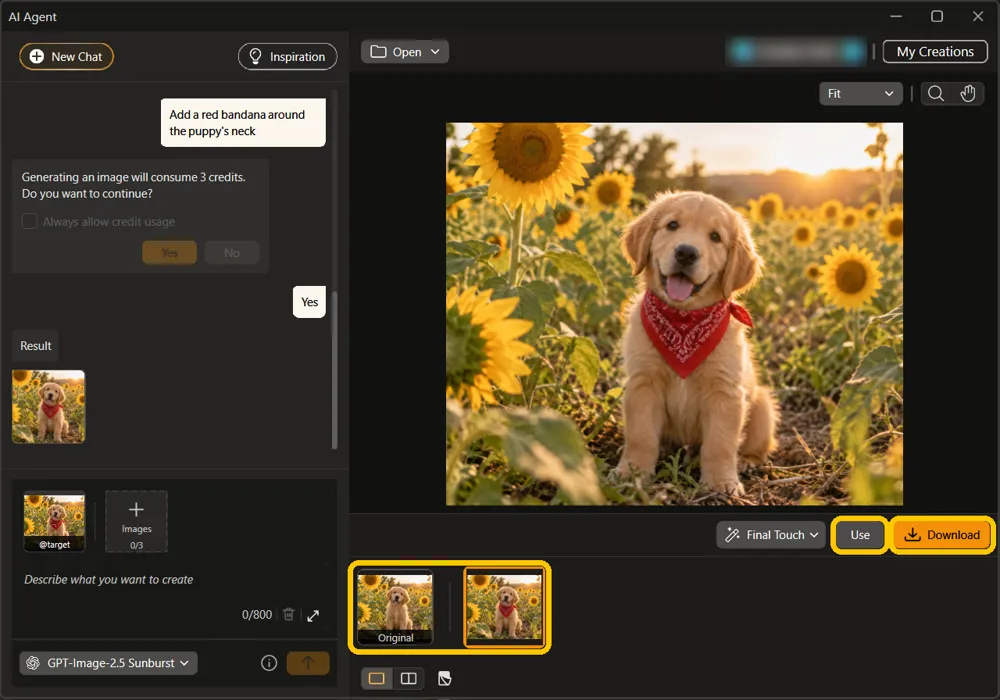1000x700 pixels.
Task: Click the prompt description input field
Action: coord(173,580)
